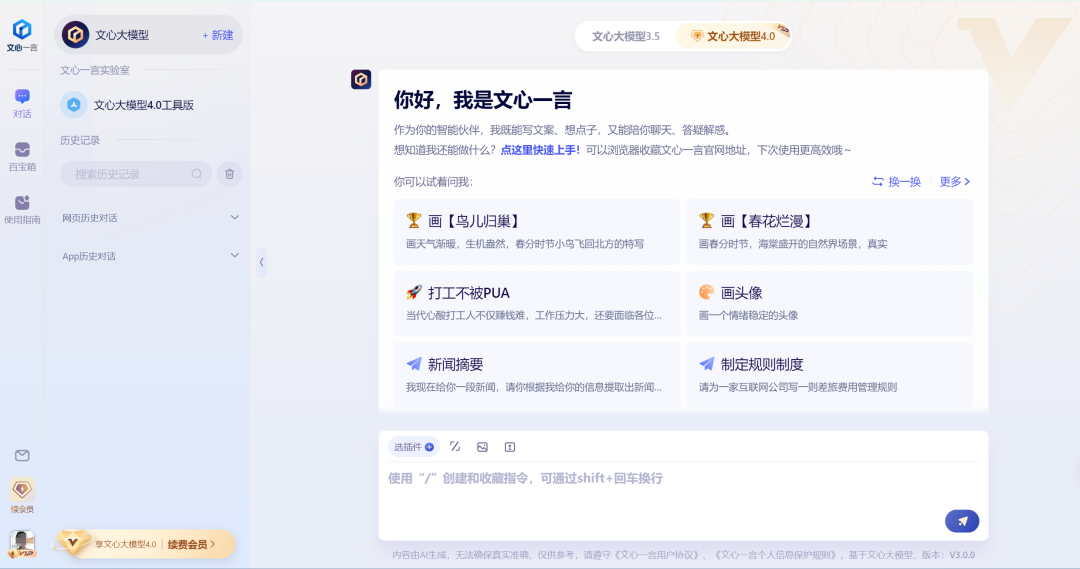
Task: Open the 选插件 plugin selector
Action: (413, 447)
